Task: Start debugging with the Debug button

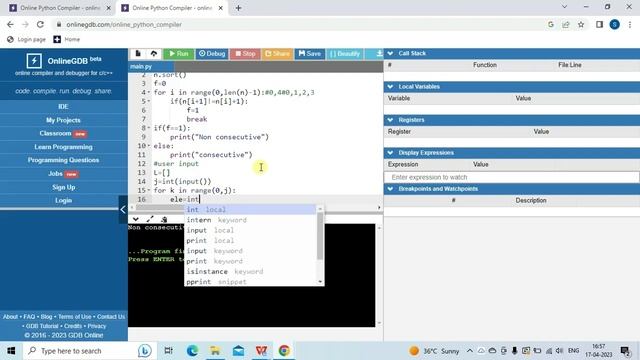Action: coord(212,53)
